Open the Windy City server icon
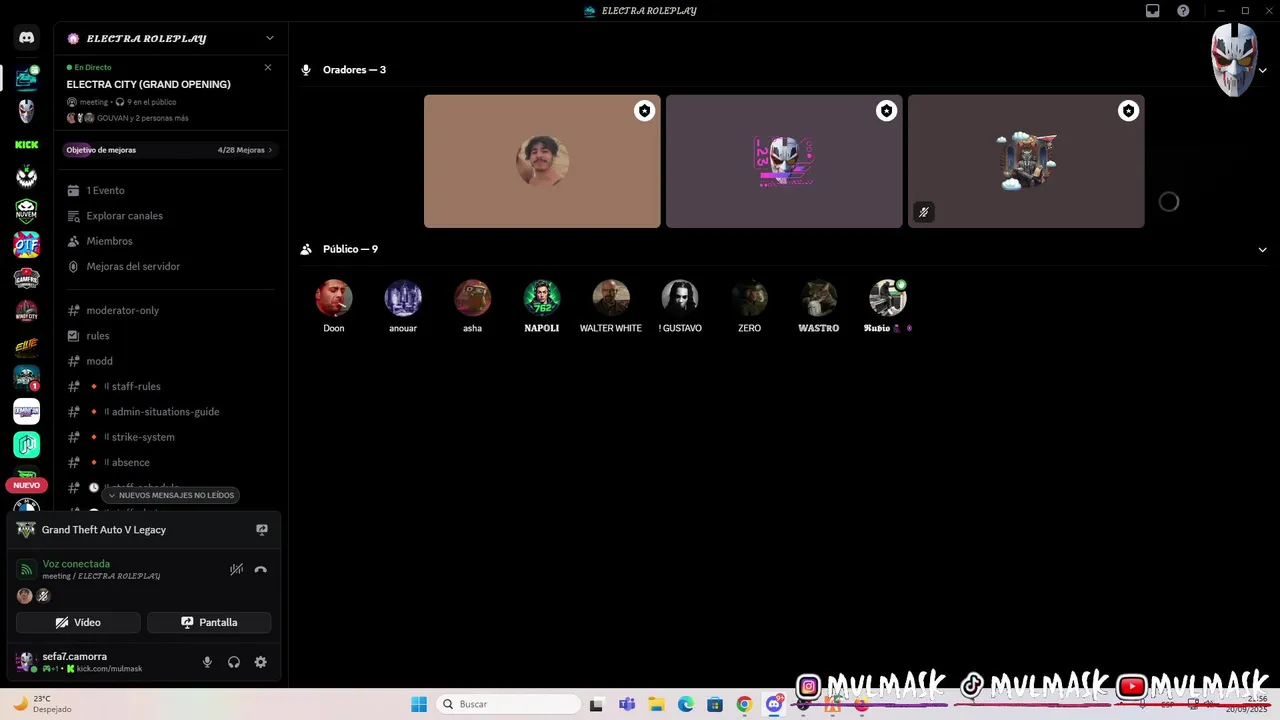 click(x=27, y=312)
